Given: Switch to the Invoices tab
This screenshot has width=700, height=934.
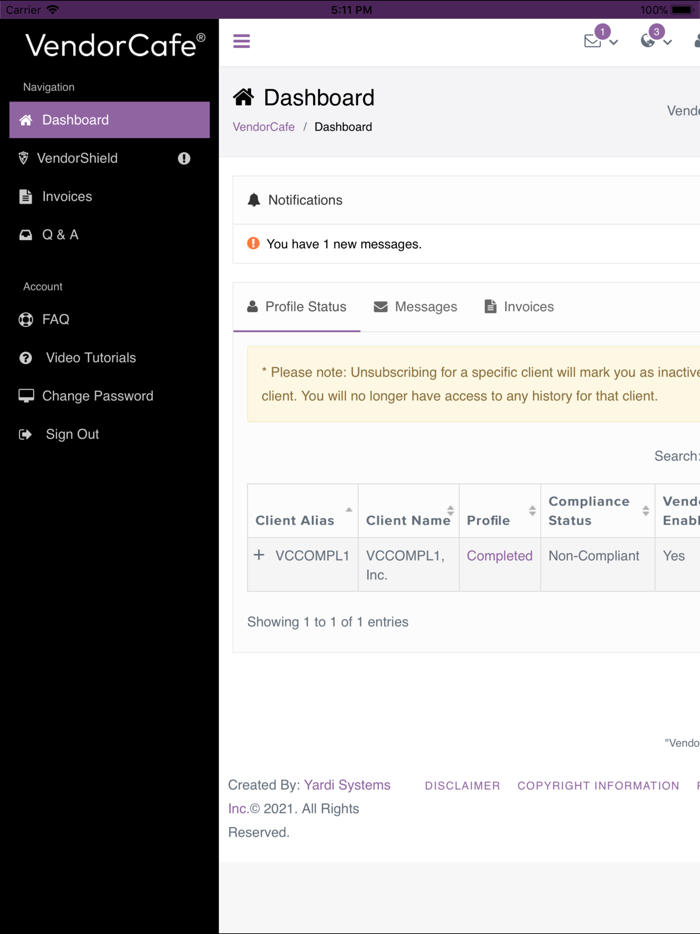Looking at the screenshot, I should [519, 307].
